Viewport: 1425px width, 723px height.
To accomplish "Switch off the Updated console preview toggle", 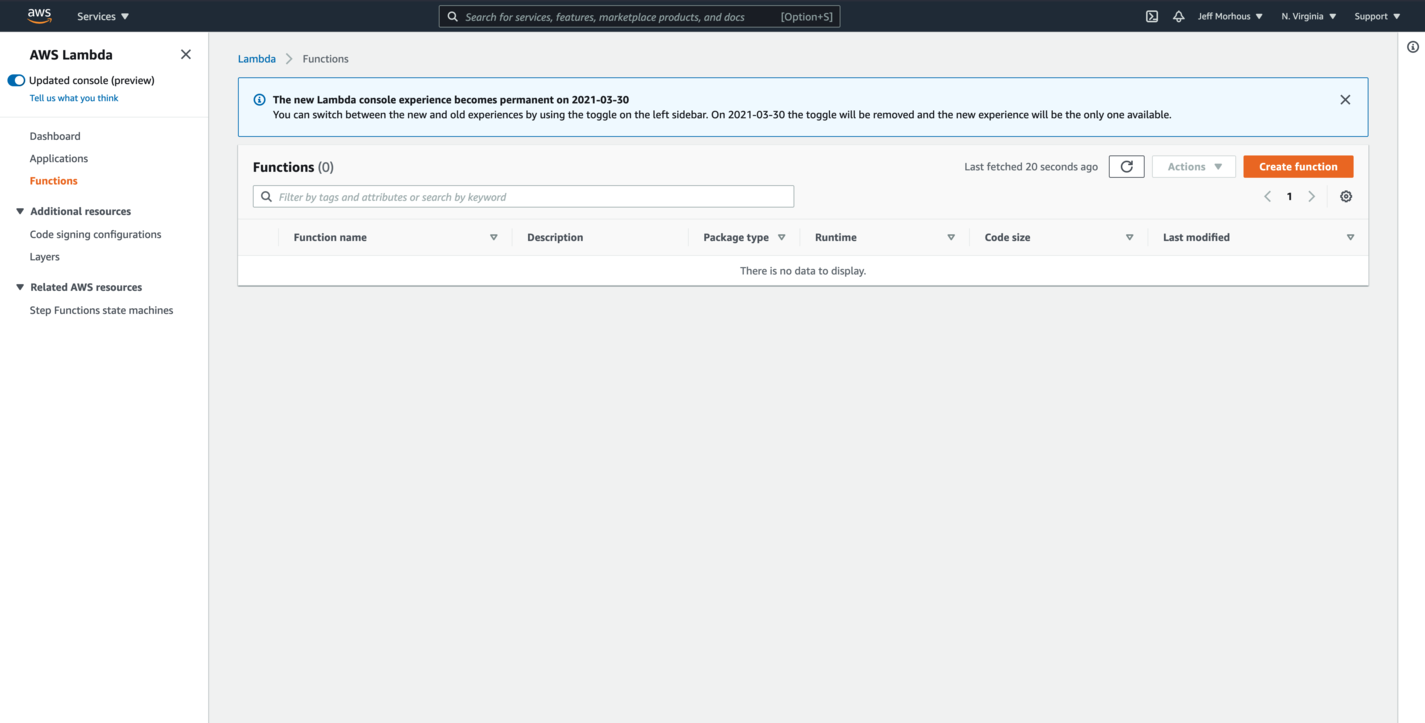I will (16, 80).
